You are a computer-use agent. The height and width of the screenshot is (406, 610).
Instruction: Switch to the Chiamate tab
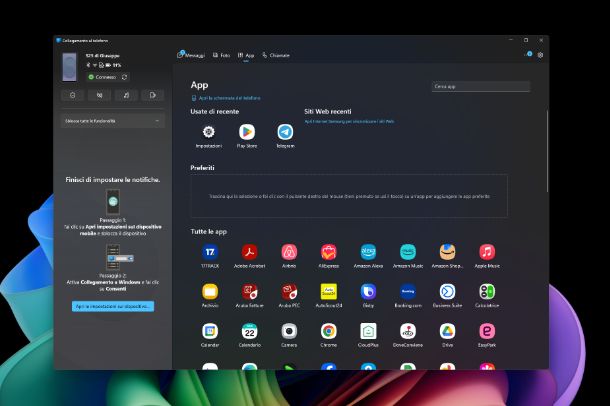pos(276,55)
